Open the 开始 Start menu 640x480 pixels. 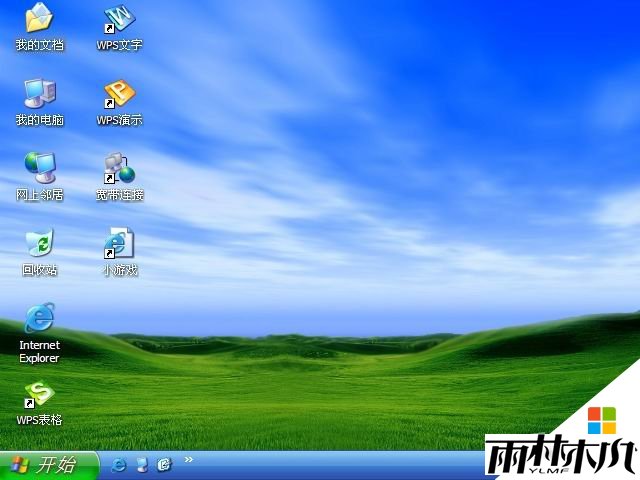tap(49, 465)
